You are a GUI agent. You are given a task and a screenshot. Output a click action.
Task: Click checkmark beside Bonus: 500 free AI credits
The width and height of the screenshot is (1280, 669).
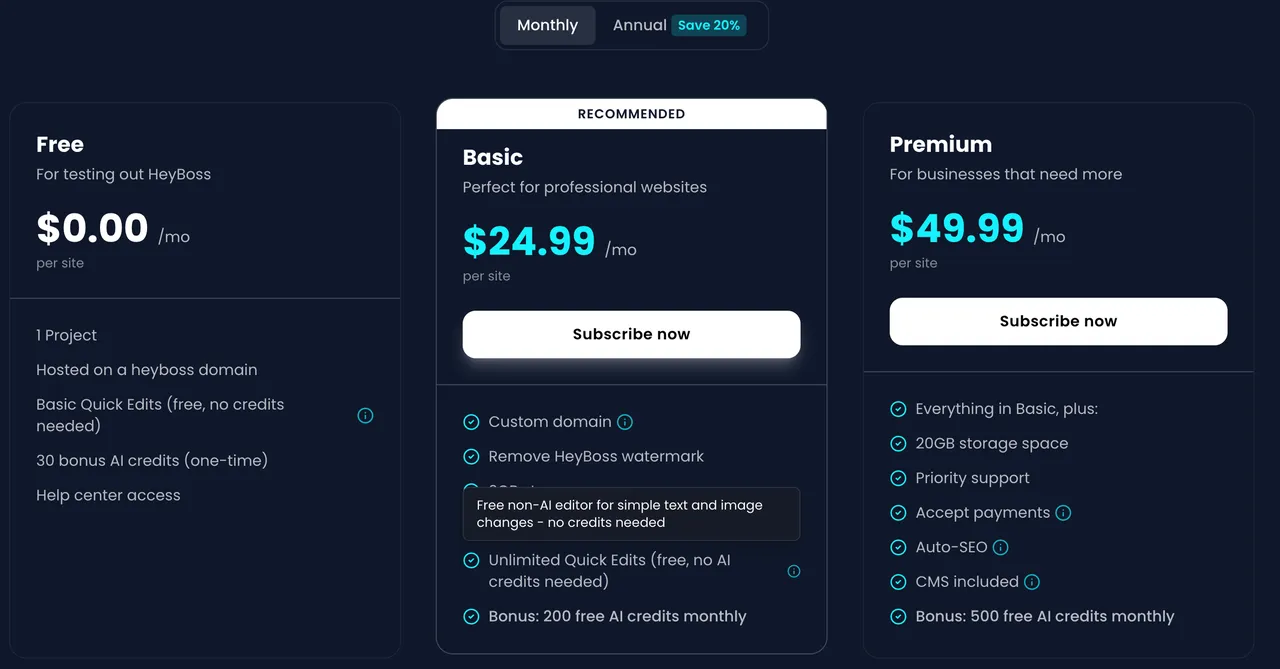click(x=898, y=616)
